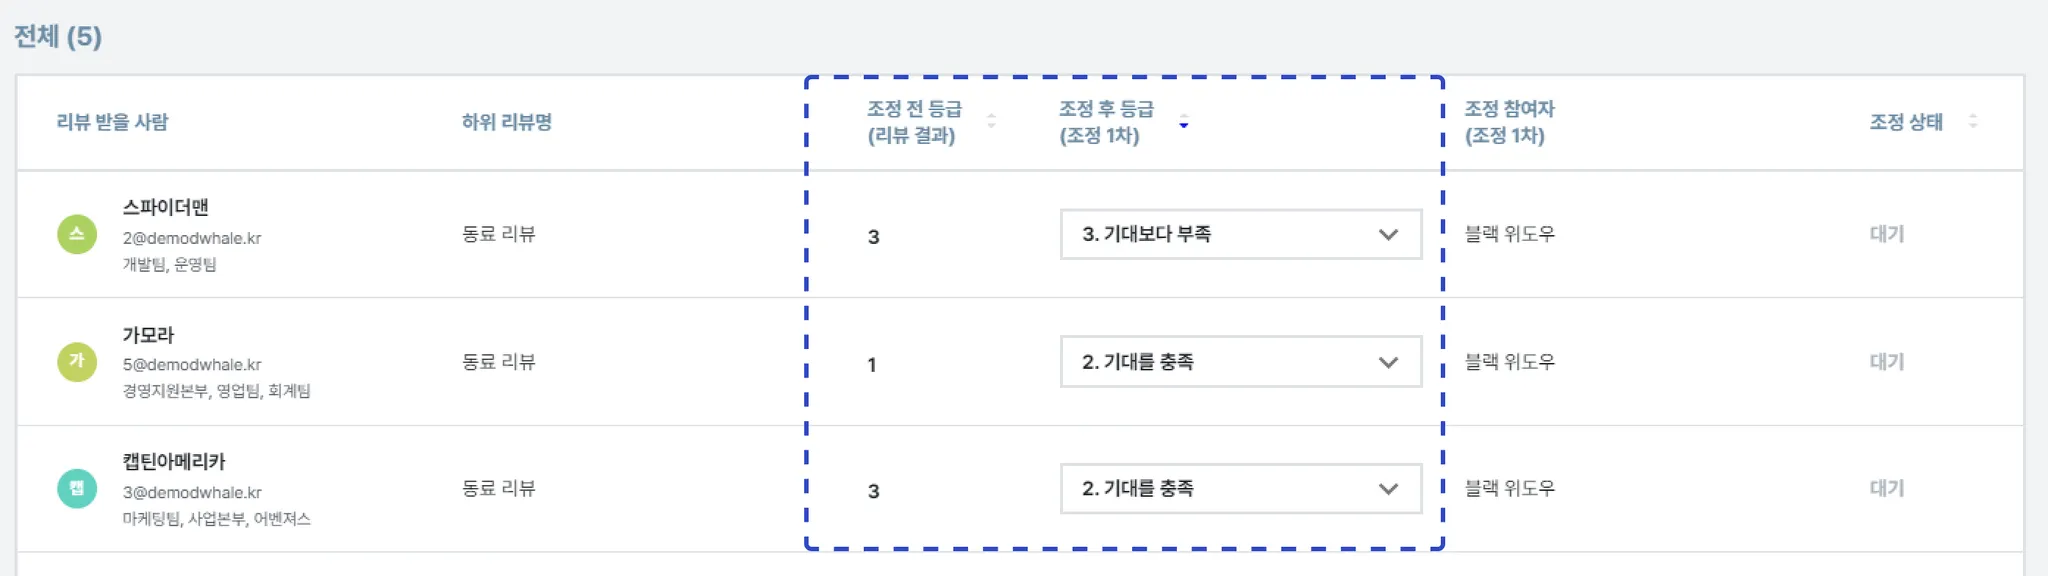Click 블랙 위도우 in 스파이더맨's row

(1509, 235)
